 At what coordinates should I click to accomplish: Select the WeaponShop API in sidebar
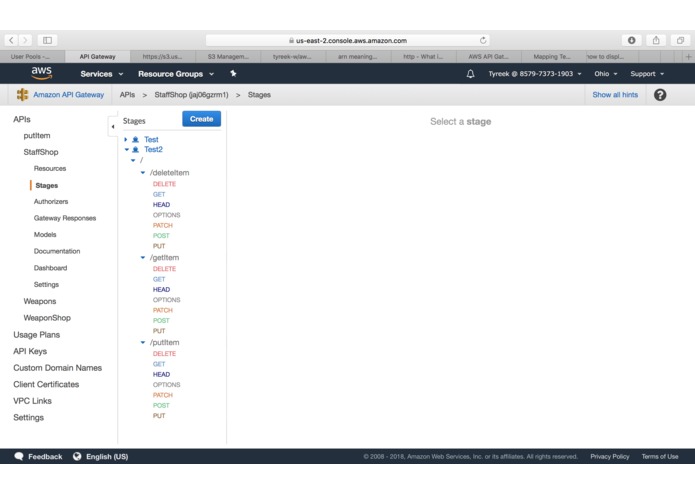point(47,318)
